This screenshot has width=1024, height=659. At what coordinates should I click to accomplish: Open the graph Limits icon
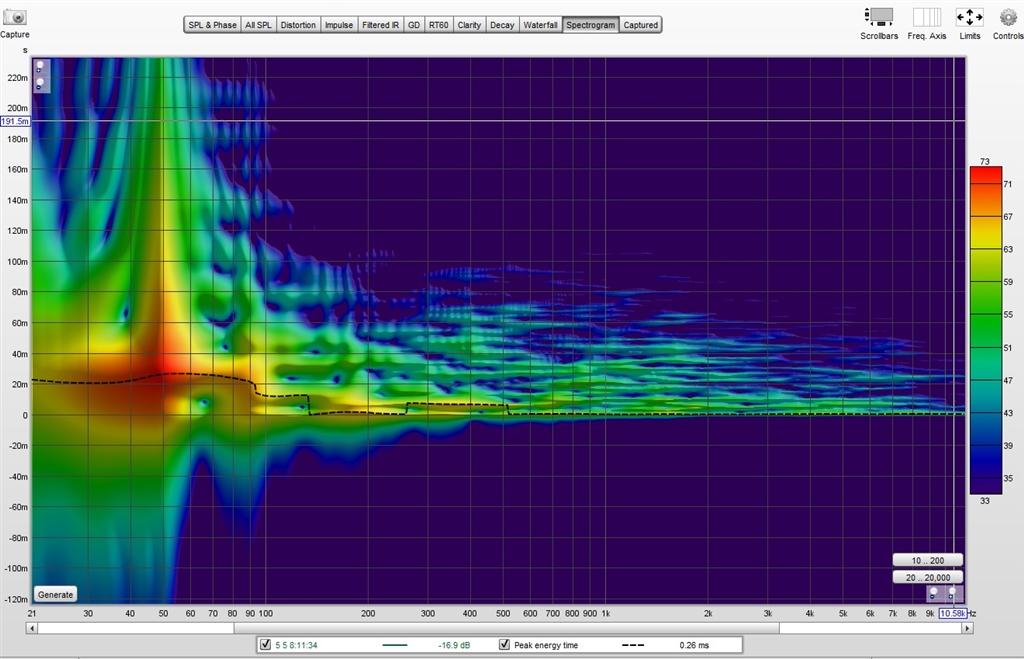click(x=969, y=17)
